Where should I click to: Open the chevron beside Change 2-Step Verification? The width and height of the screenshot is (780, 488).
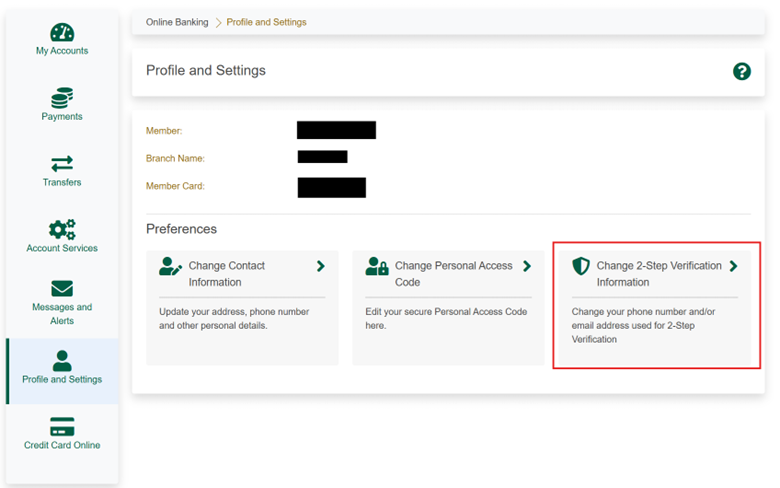733,266
